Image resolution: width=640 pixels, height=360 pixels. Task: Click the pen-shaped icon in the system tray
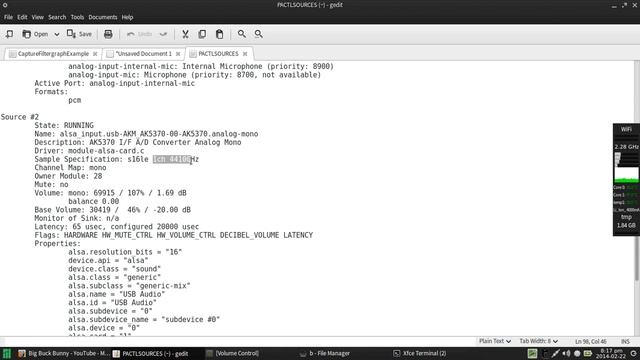tap(555, 353)
